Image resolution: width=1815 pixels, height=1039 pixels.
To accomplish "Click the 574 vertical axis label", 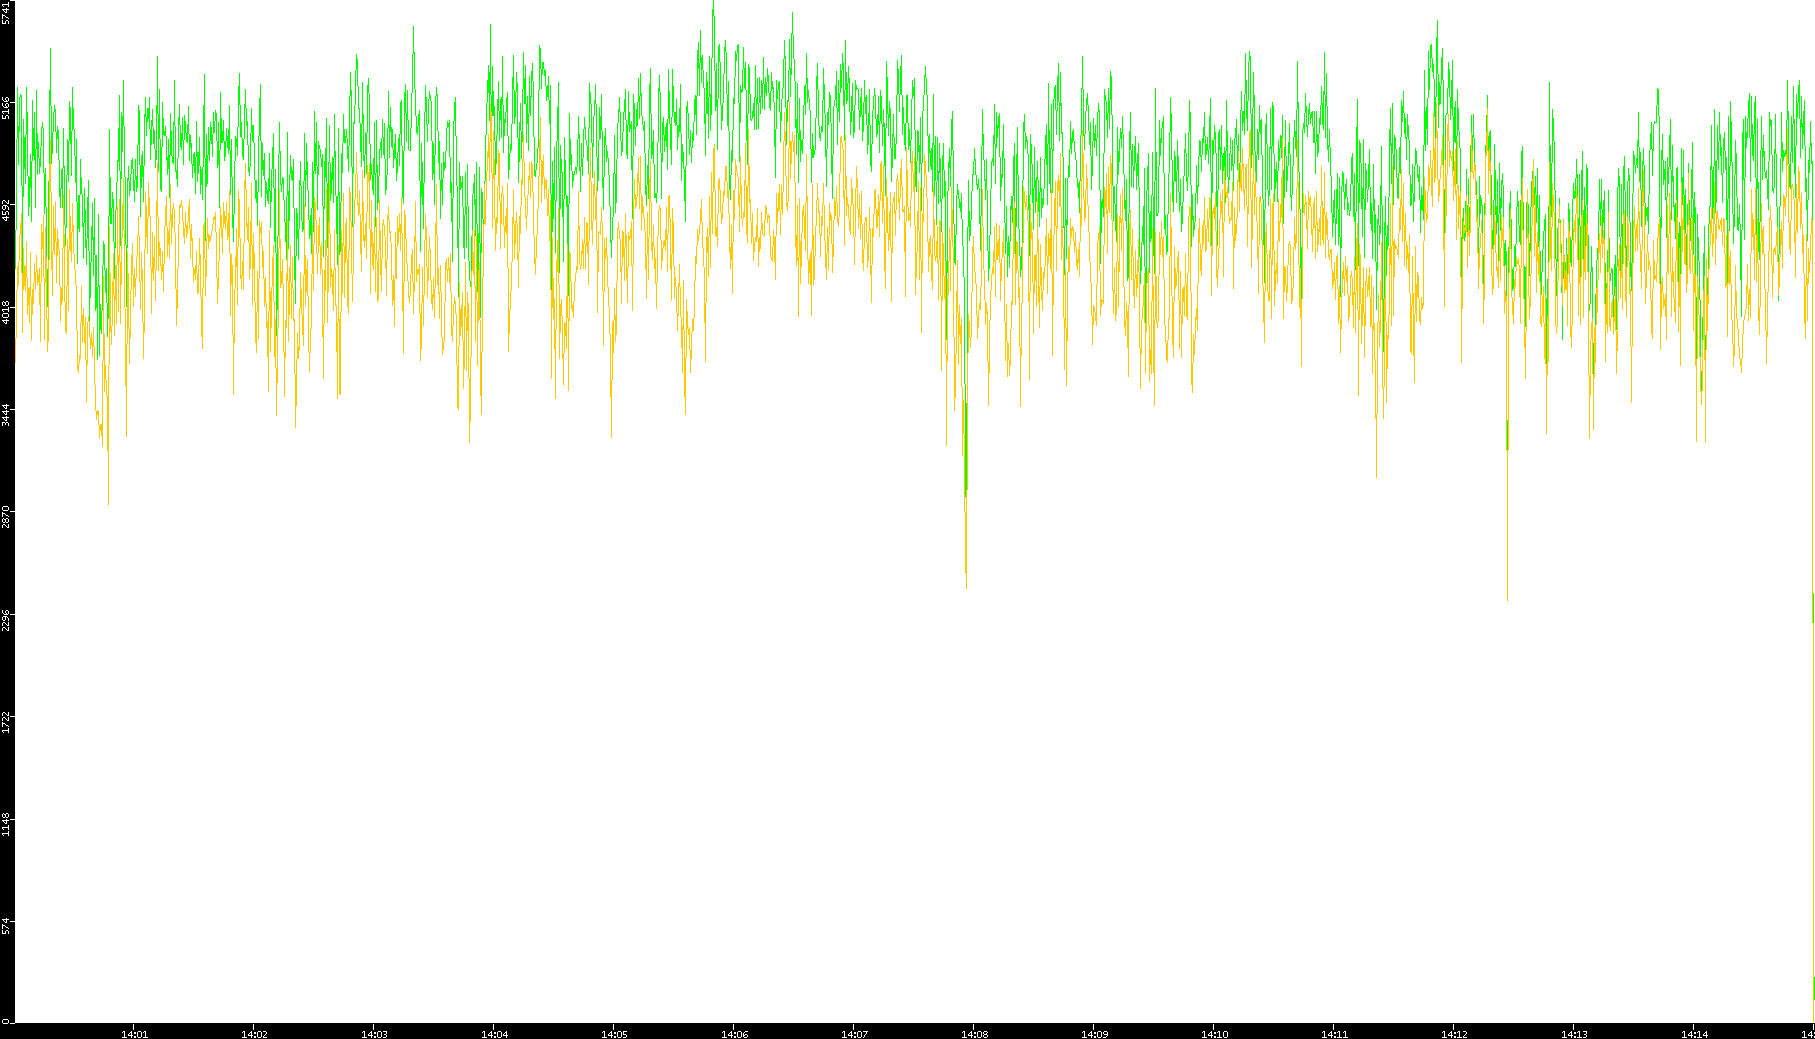I will (x=6, y=926).
